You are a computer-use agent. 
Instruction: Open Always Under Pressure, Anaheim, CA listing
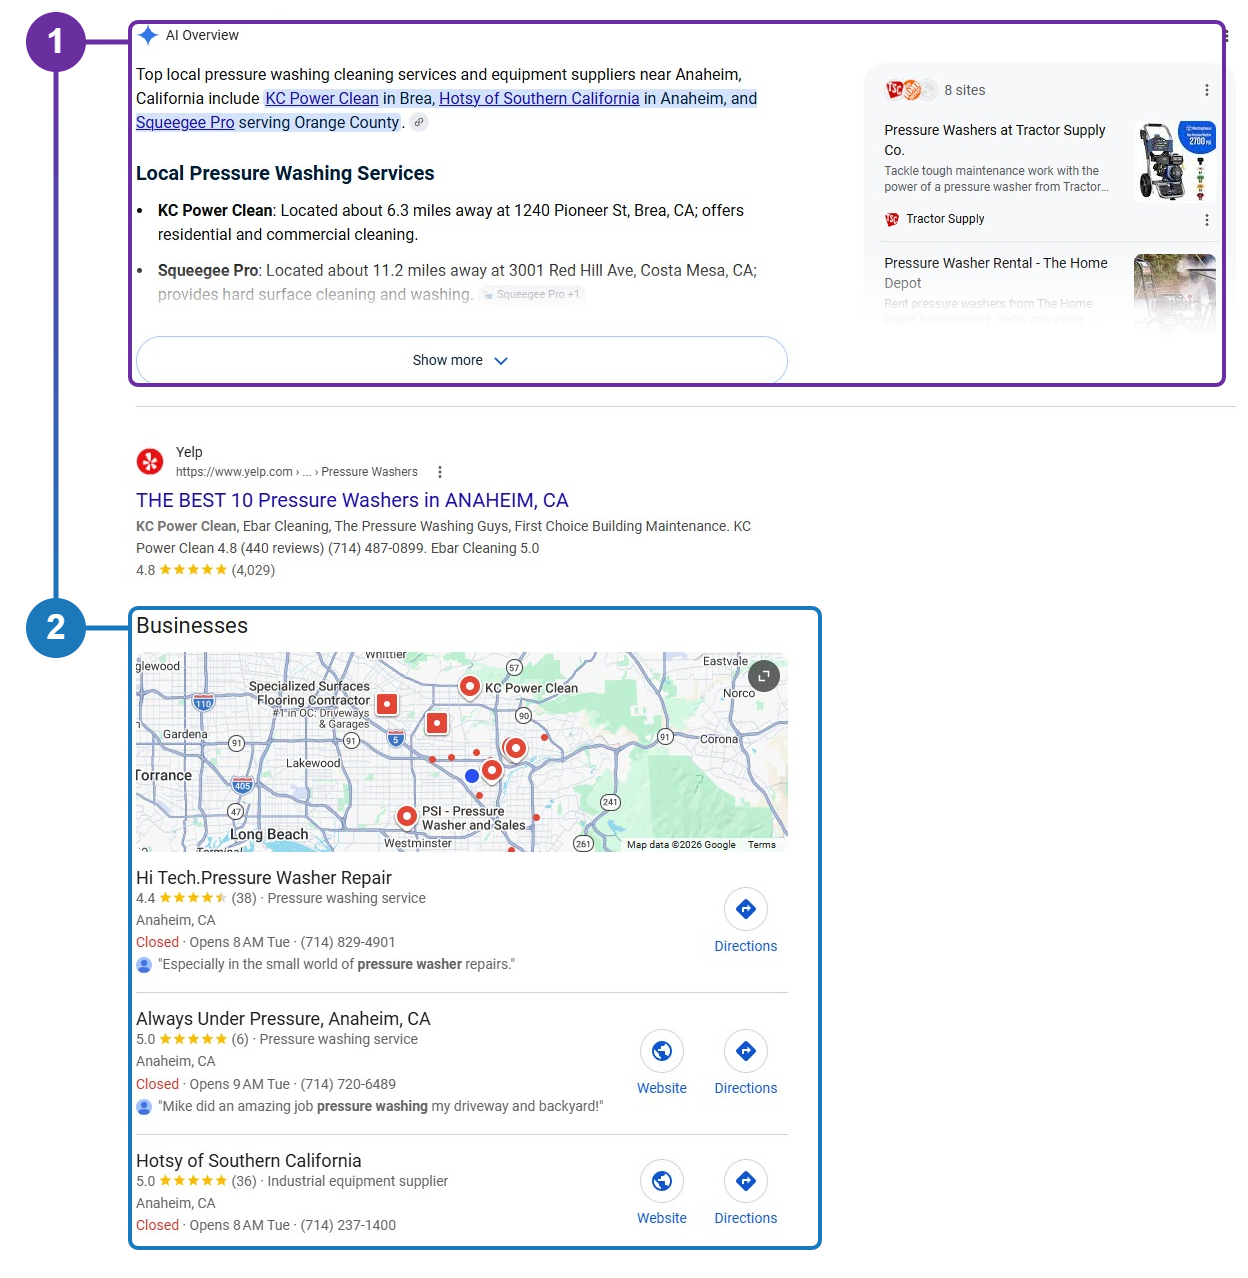283,1019
